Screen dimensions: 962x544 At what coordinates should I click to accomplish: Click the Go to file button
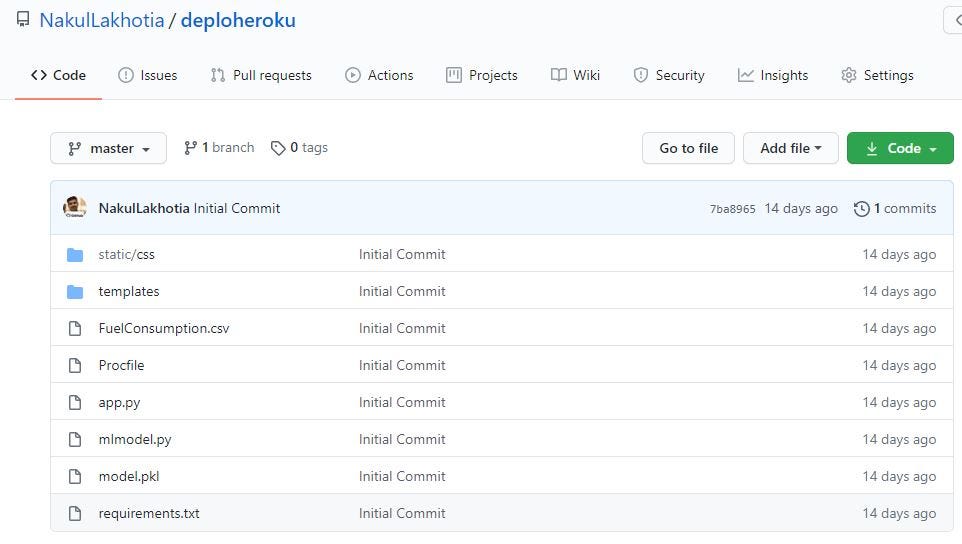click(x=688, y=148)
